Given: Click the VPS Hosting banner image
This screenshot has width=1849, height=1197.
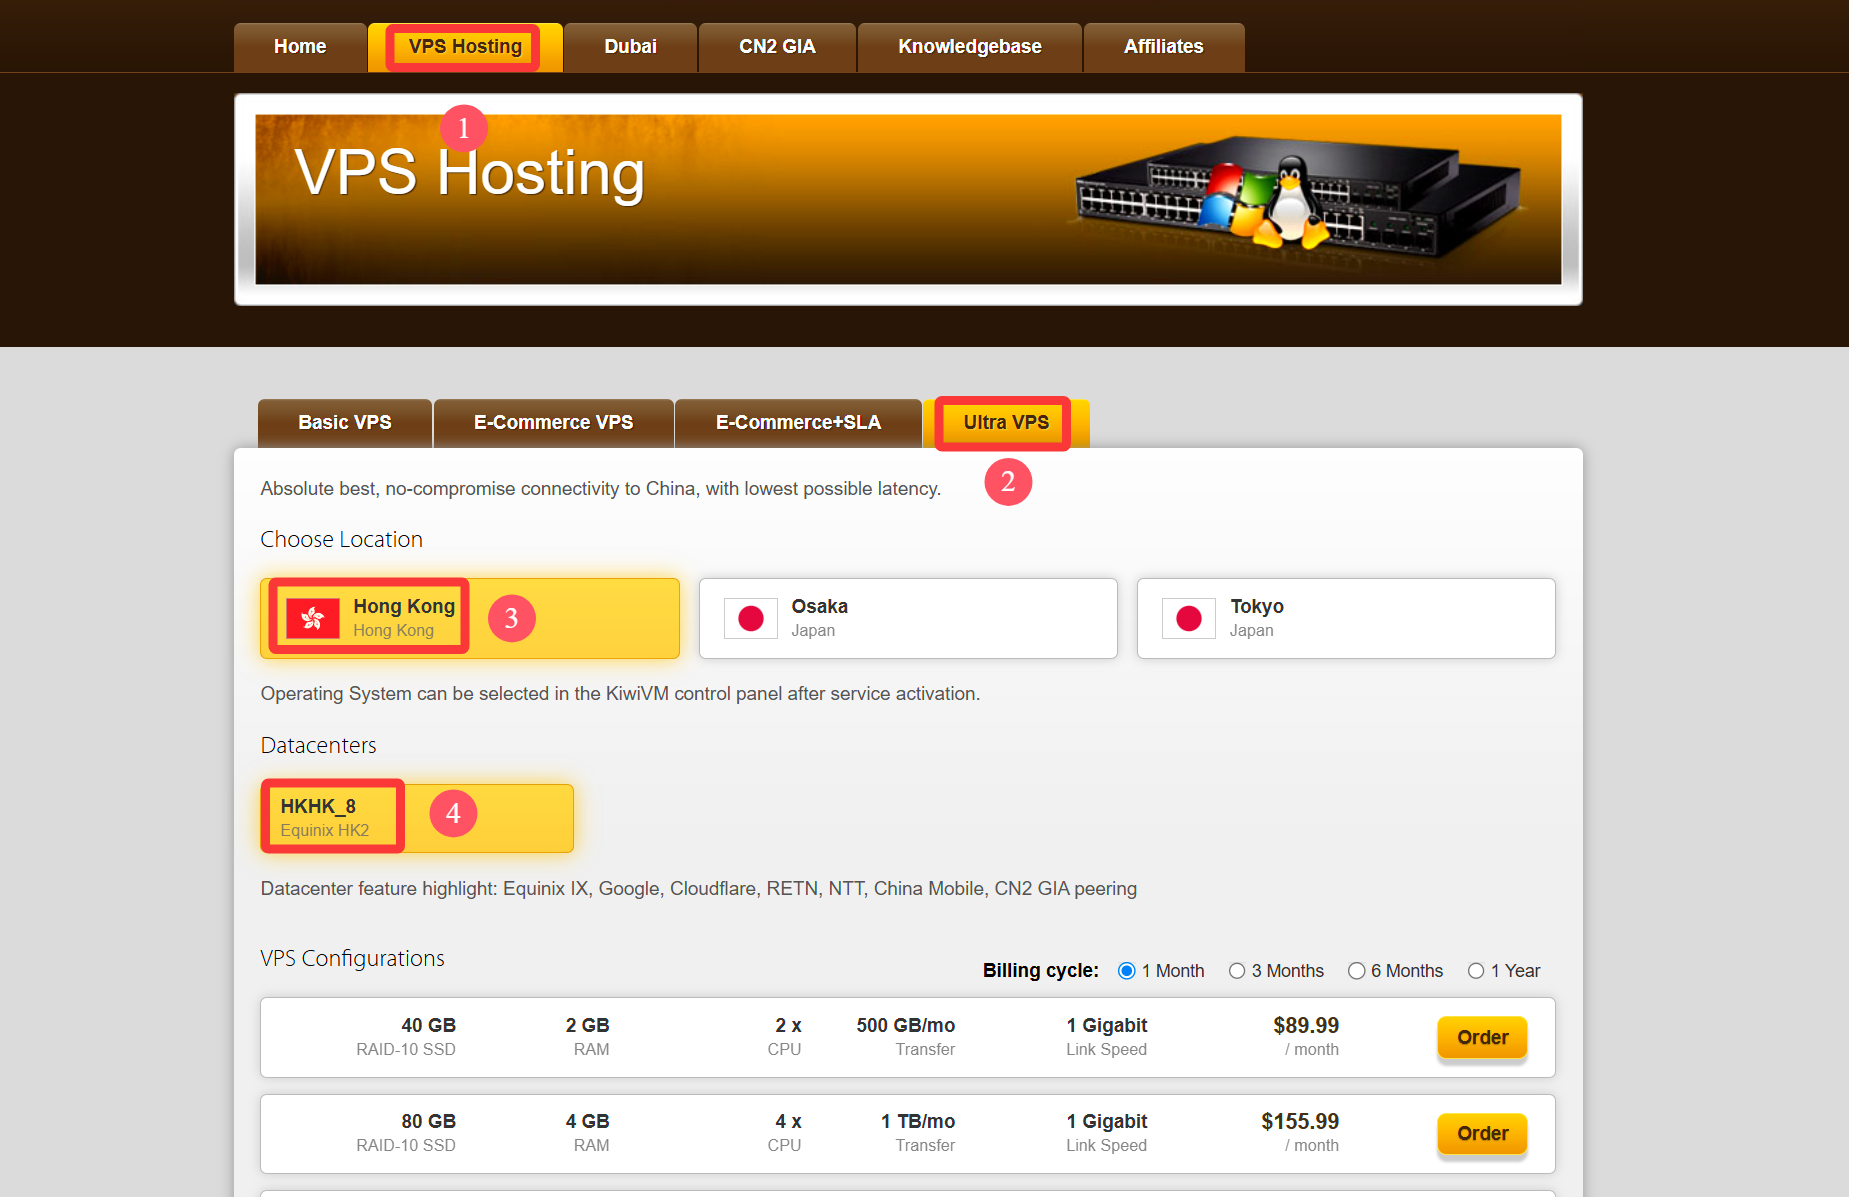Looking at the screenshot, I should [x=907, y=199].
